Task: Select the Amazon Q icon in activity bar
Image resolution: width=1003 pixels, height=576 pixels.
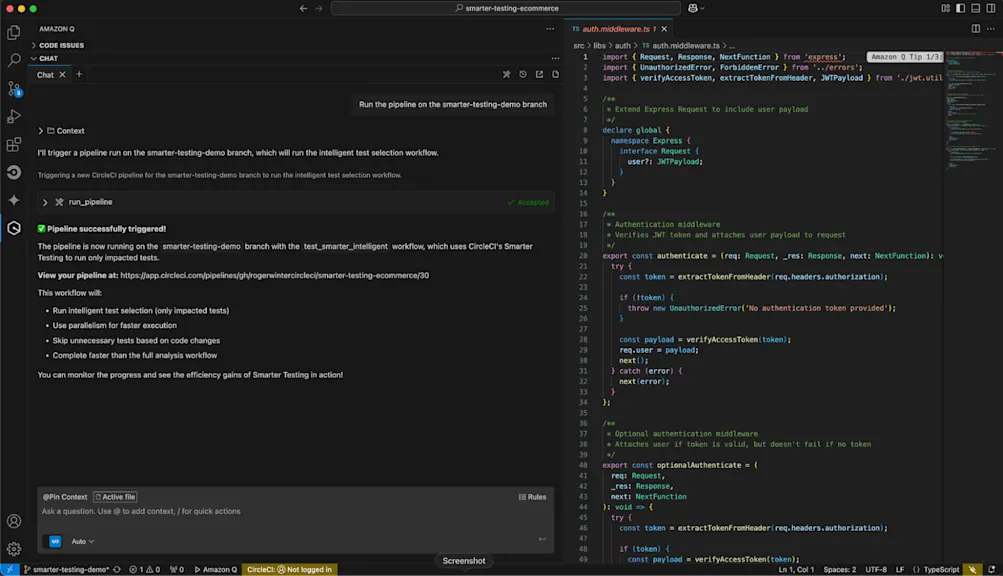Action: [x=13, y=228]
